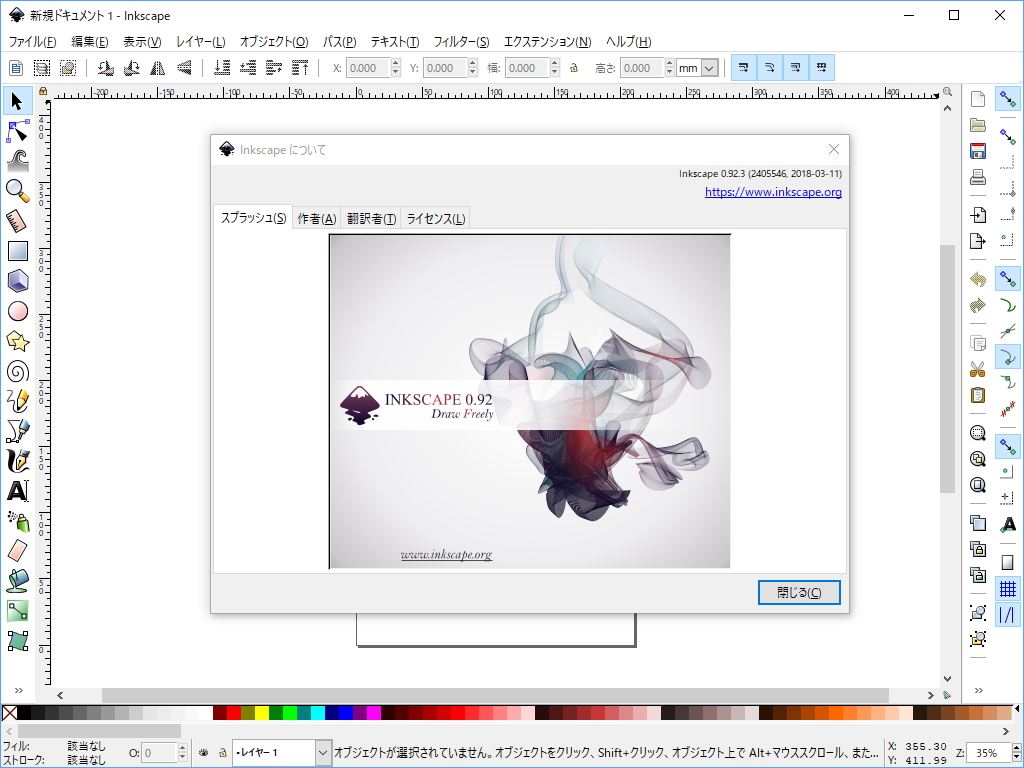Select the Spiral tool
This screenshot has height=768, width=1024.
tap(16, 371)
